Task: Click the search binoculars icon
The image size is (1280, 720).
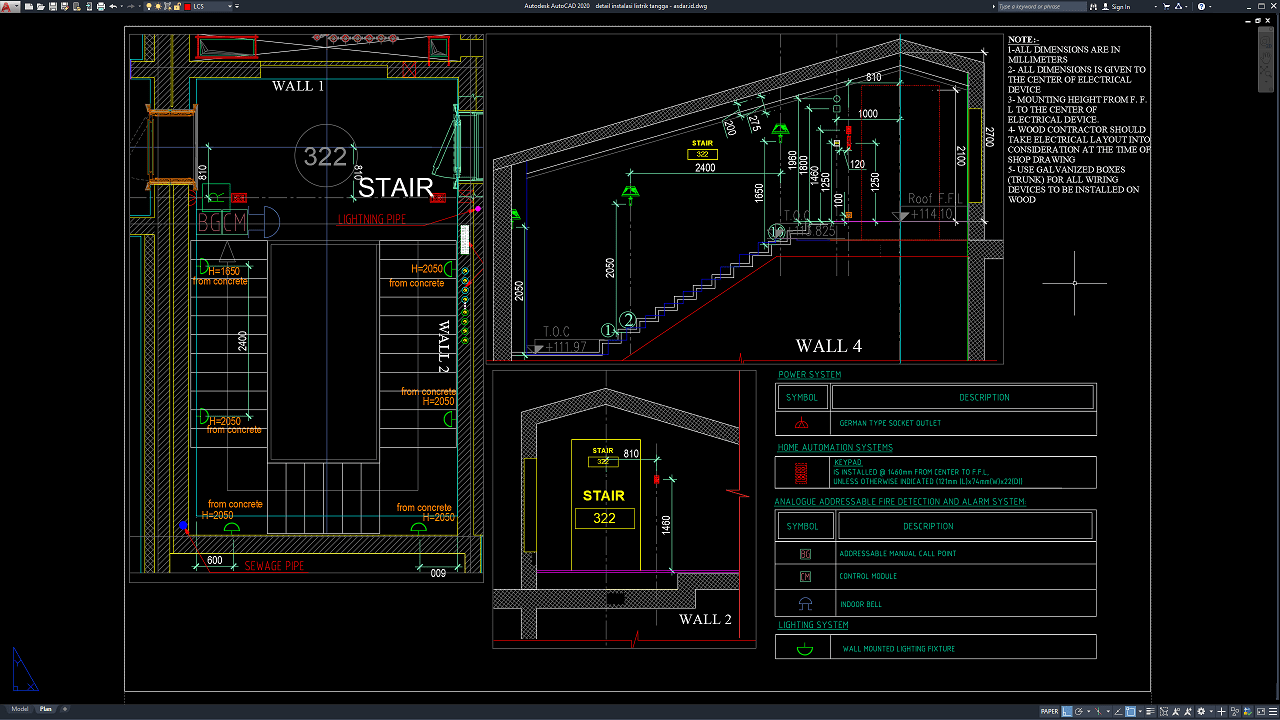Action: pyautogui.click(x=1093, y=6)
